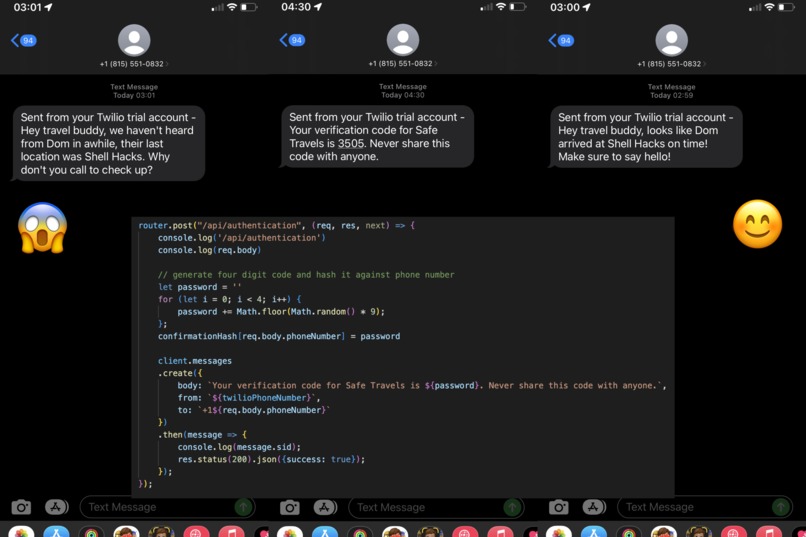
Task: Click the "to: +1${req.body.phoneNumber}" line
Action: click(253, 411)
